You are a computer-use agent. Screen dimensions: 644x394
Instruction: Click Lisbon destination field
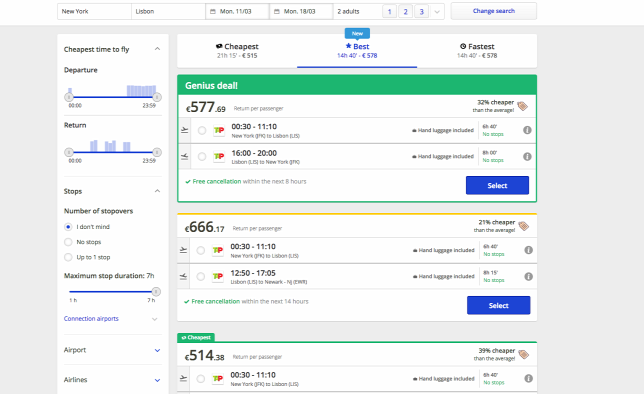tap(168, 12)
